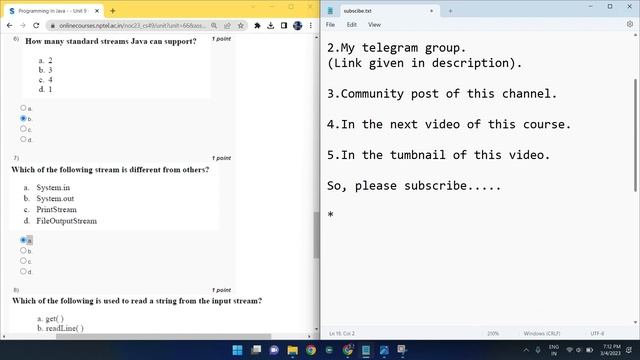640x360 pixels.
Task: Click the forward arrow in Chrome
Action: pyautogui.click(x=23, y=25)
